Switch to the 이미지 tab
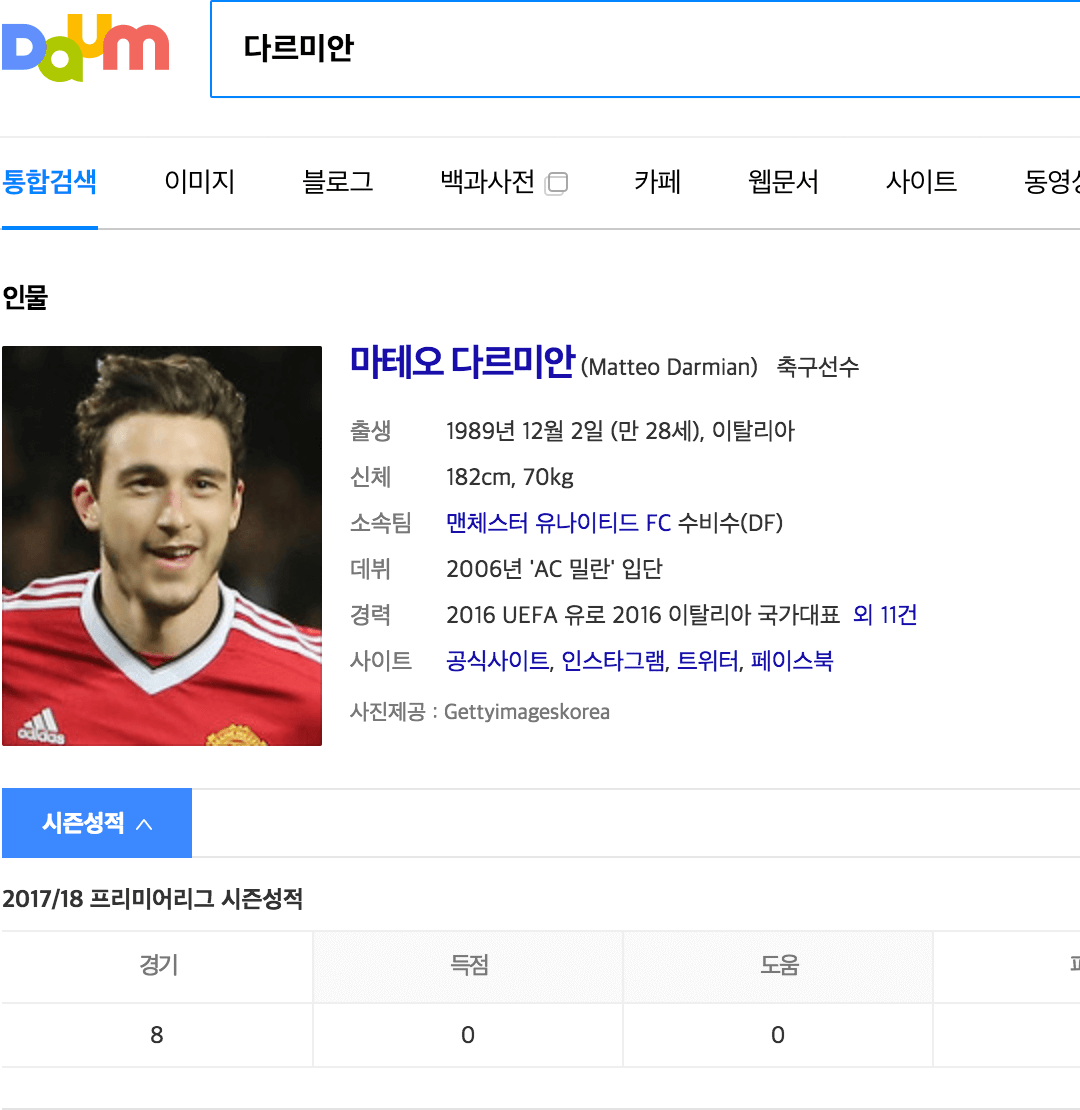 (200, 182)
